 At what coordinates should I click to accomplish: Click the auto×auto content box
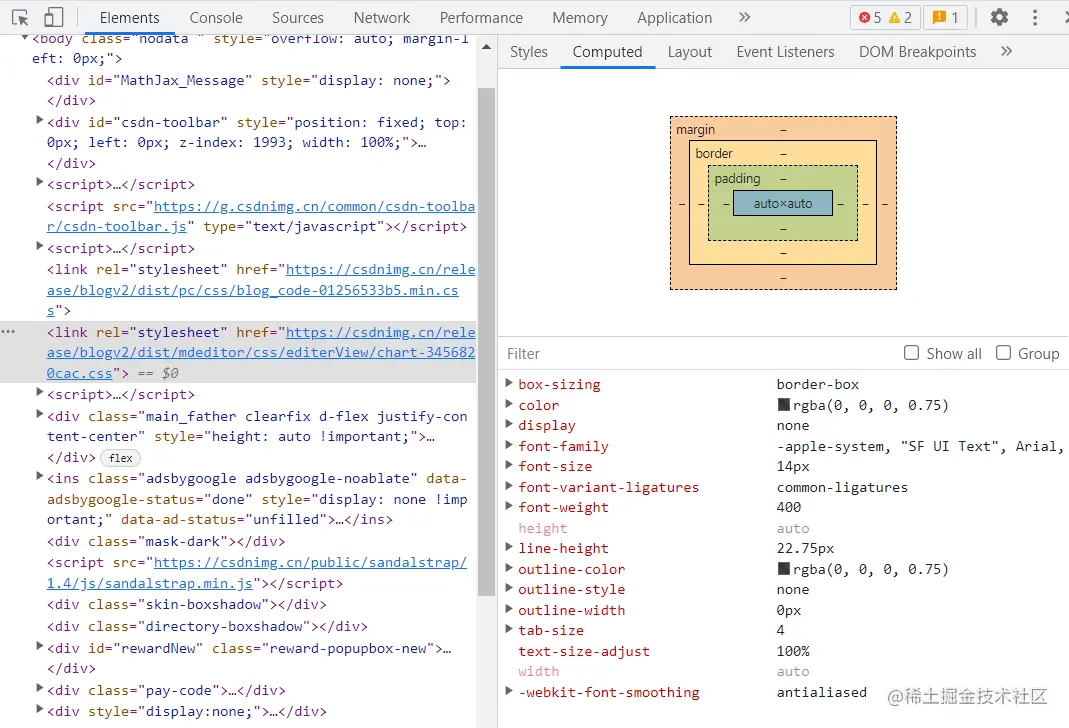click(x=783, y=203)
